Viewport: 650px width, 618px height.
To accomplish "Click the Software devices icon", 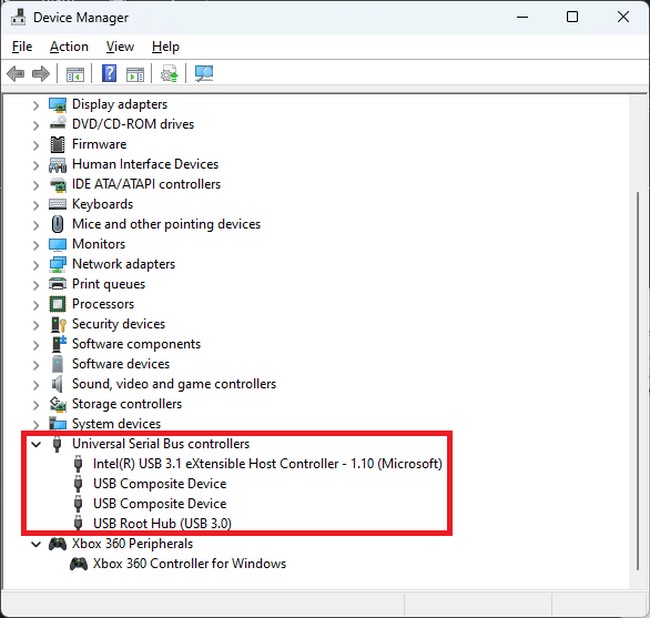I will tap(58, 364).
